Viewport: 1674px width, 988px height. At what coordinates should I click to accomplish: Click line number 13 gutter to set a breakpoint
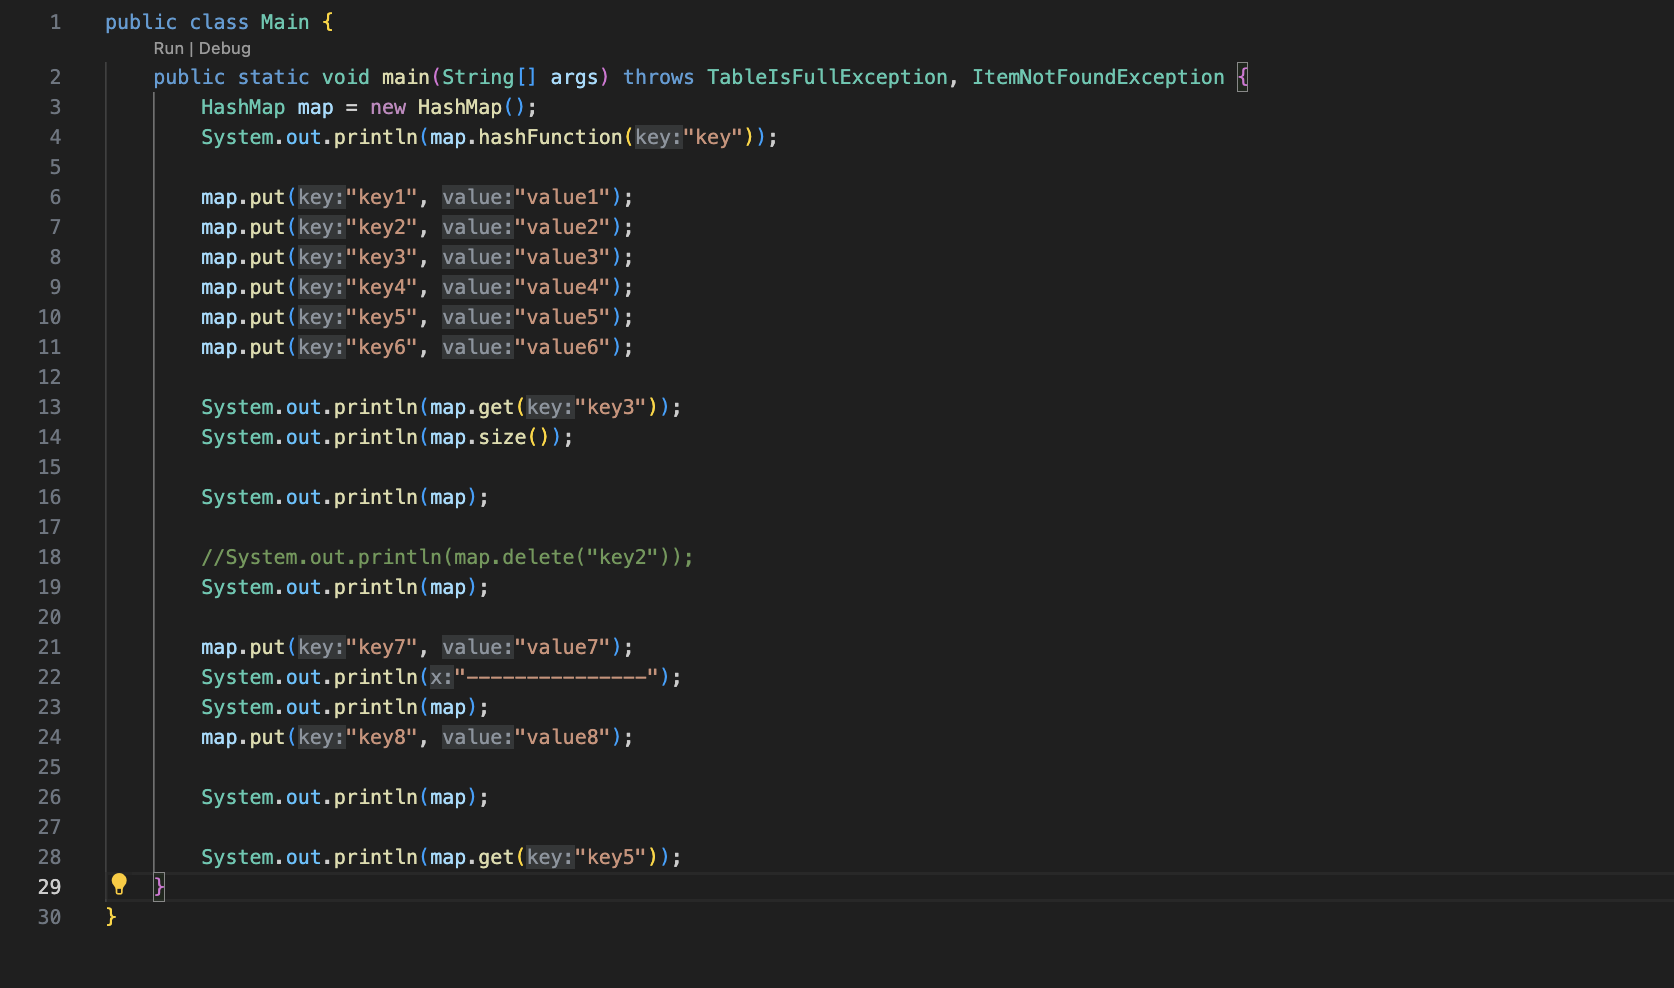(49, 407)
